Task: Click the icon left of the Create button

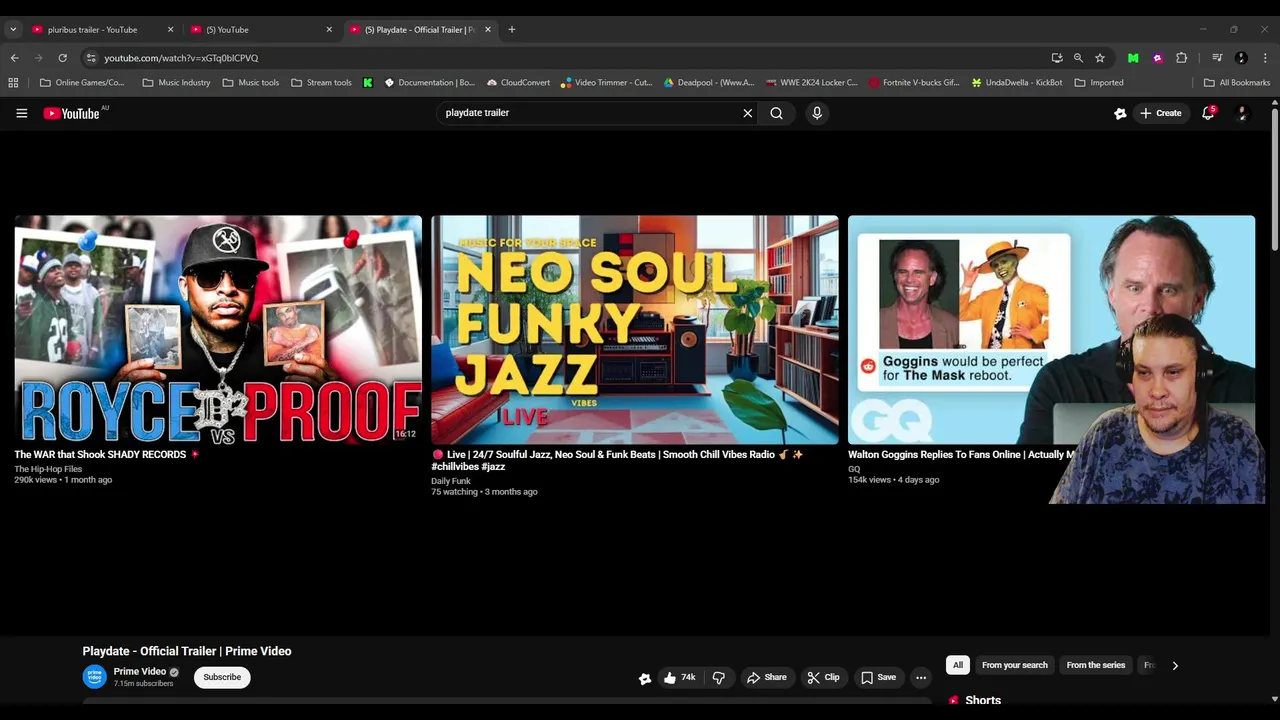Action: [1120, 113]
